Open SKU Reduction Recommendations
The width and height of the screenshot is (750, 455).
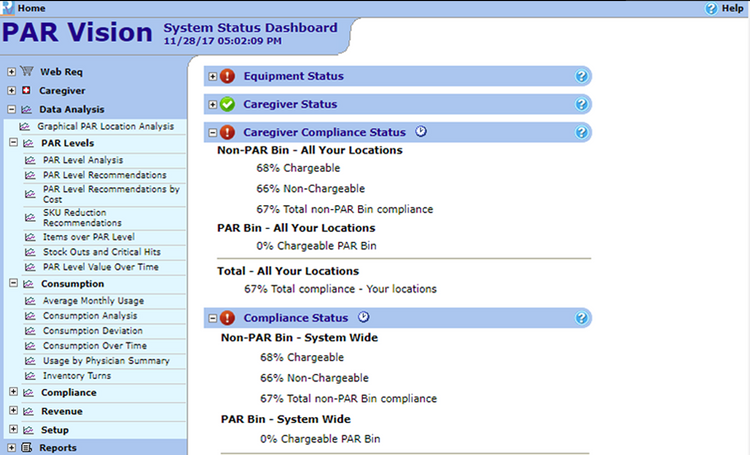tap(82, 218)
